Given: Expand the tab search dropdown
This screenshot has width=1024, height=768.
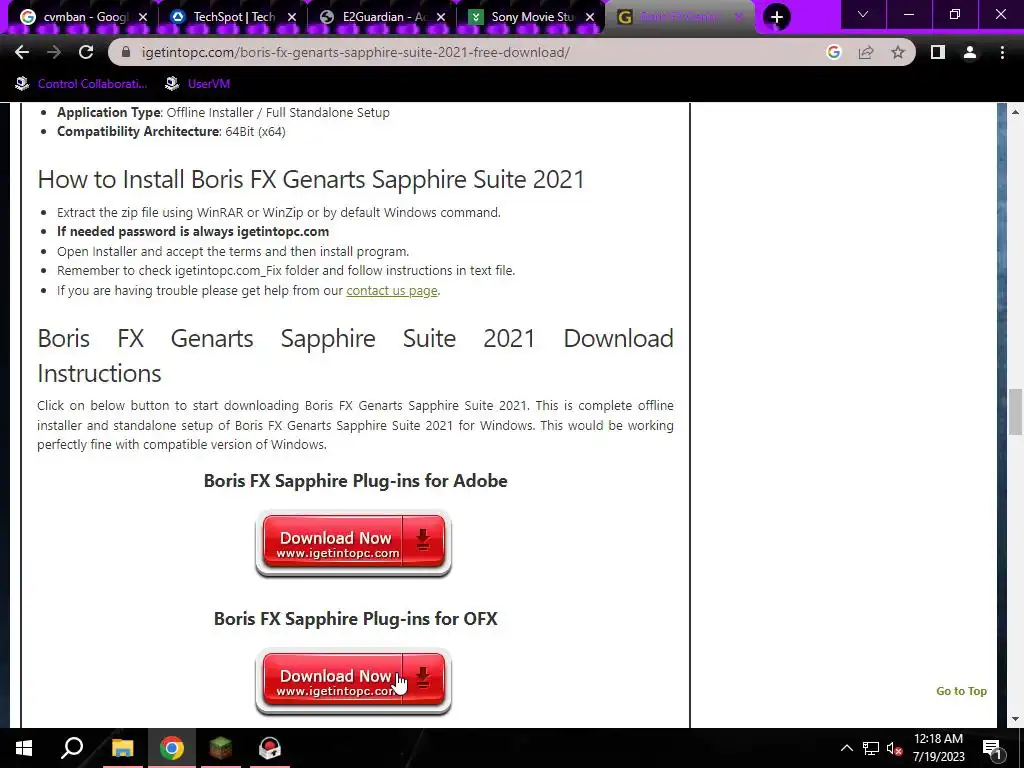Looking at the screenshot, I should 863,14.
